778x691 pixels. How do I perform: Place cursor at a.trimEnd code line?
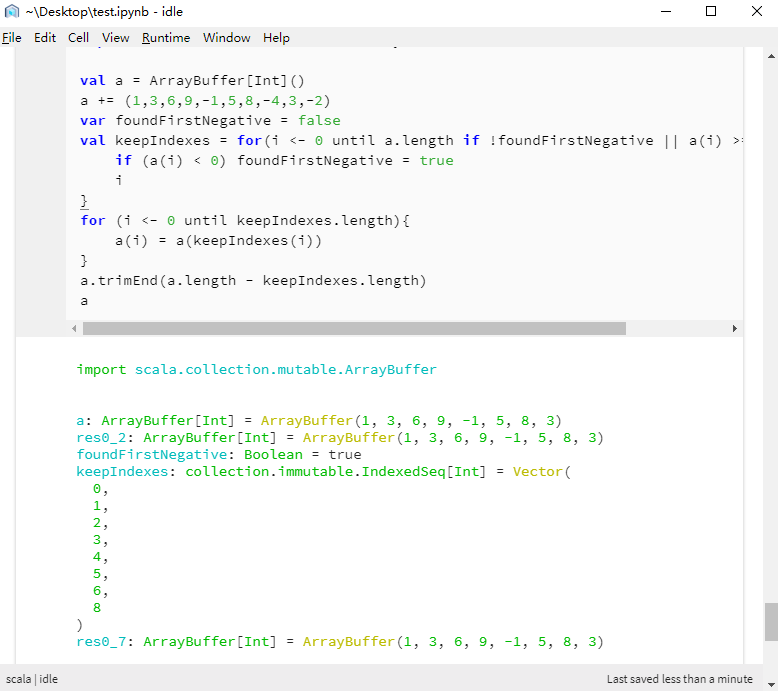coord(253,280)
